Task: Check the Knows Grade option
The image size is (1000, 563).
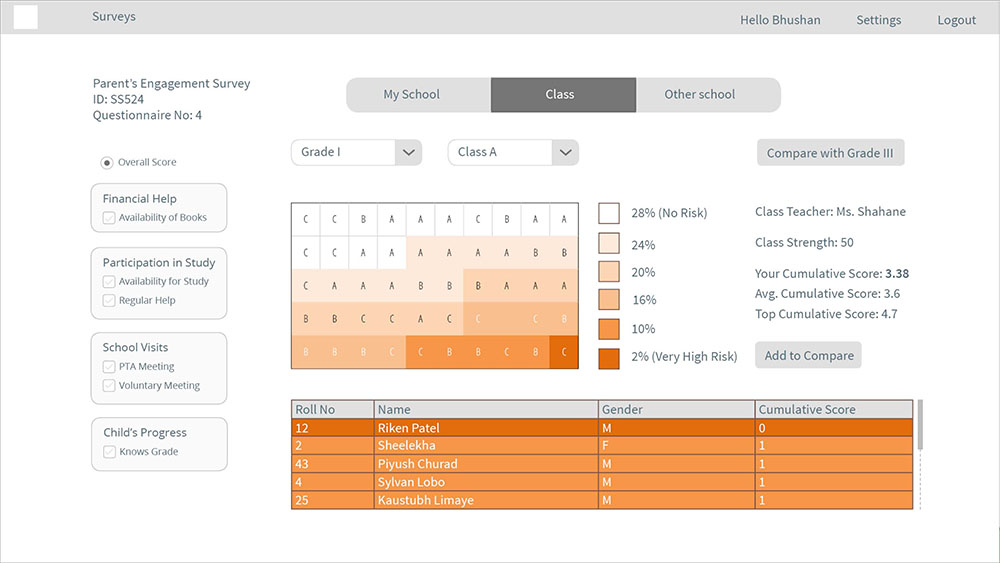Action: pyautogui.click(x=110, y=452)
